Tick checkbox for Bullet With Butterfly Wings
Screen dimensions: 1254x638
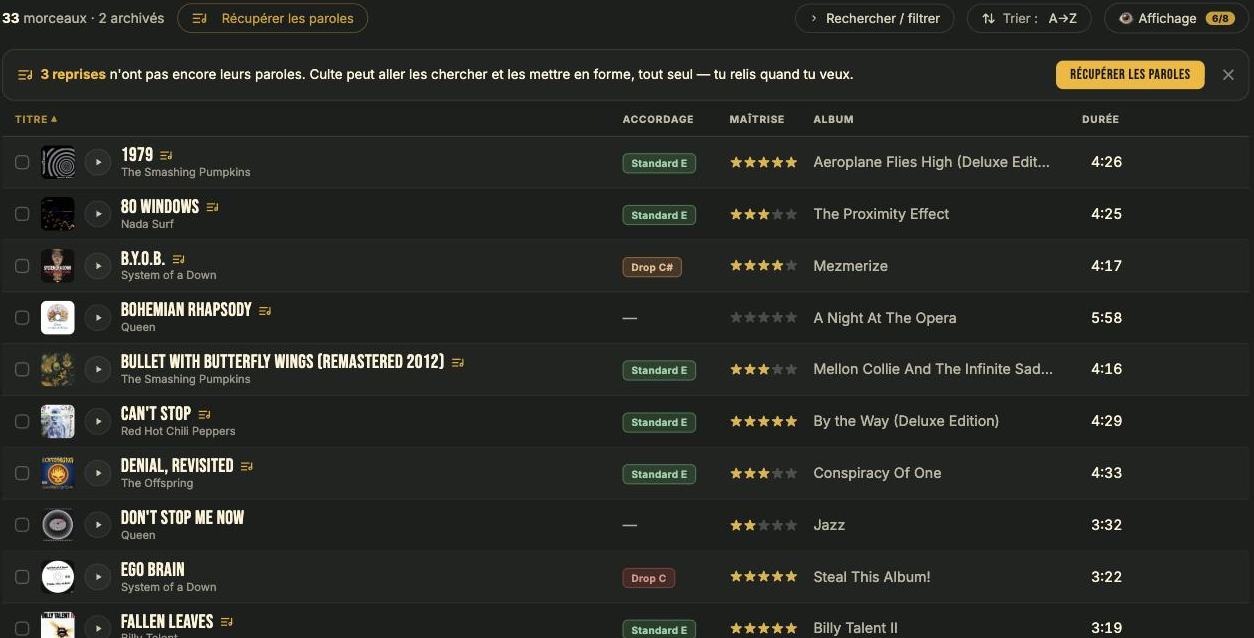(22, 370)
